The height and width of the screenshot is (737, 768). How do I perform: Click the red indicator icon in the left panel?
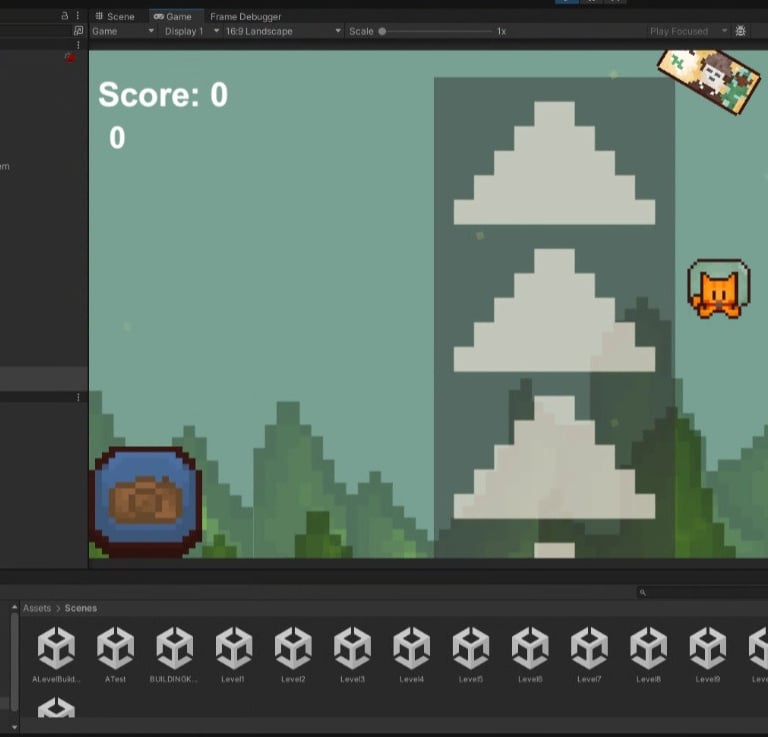point(70,58)
